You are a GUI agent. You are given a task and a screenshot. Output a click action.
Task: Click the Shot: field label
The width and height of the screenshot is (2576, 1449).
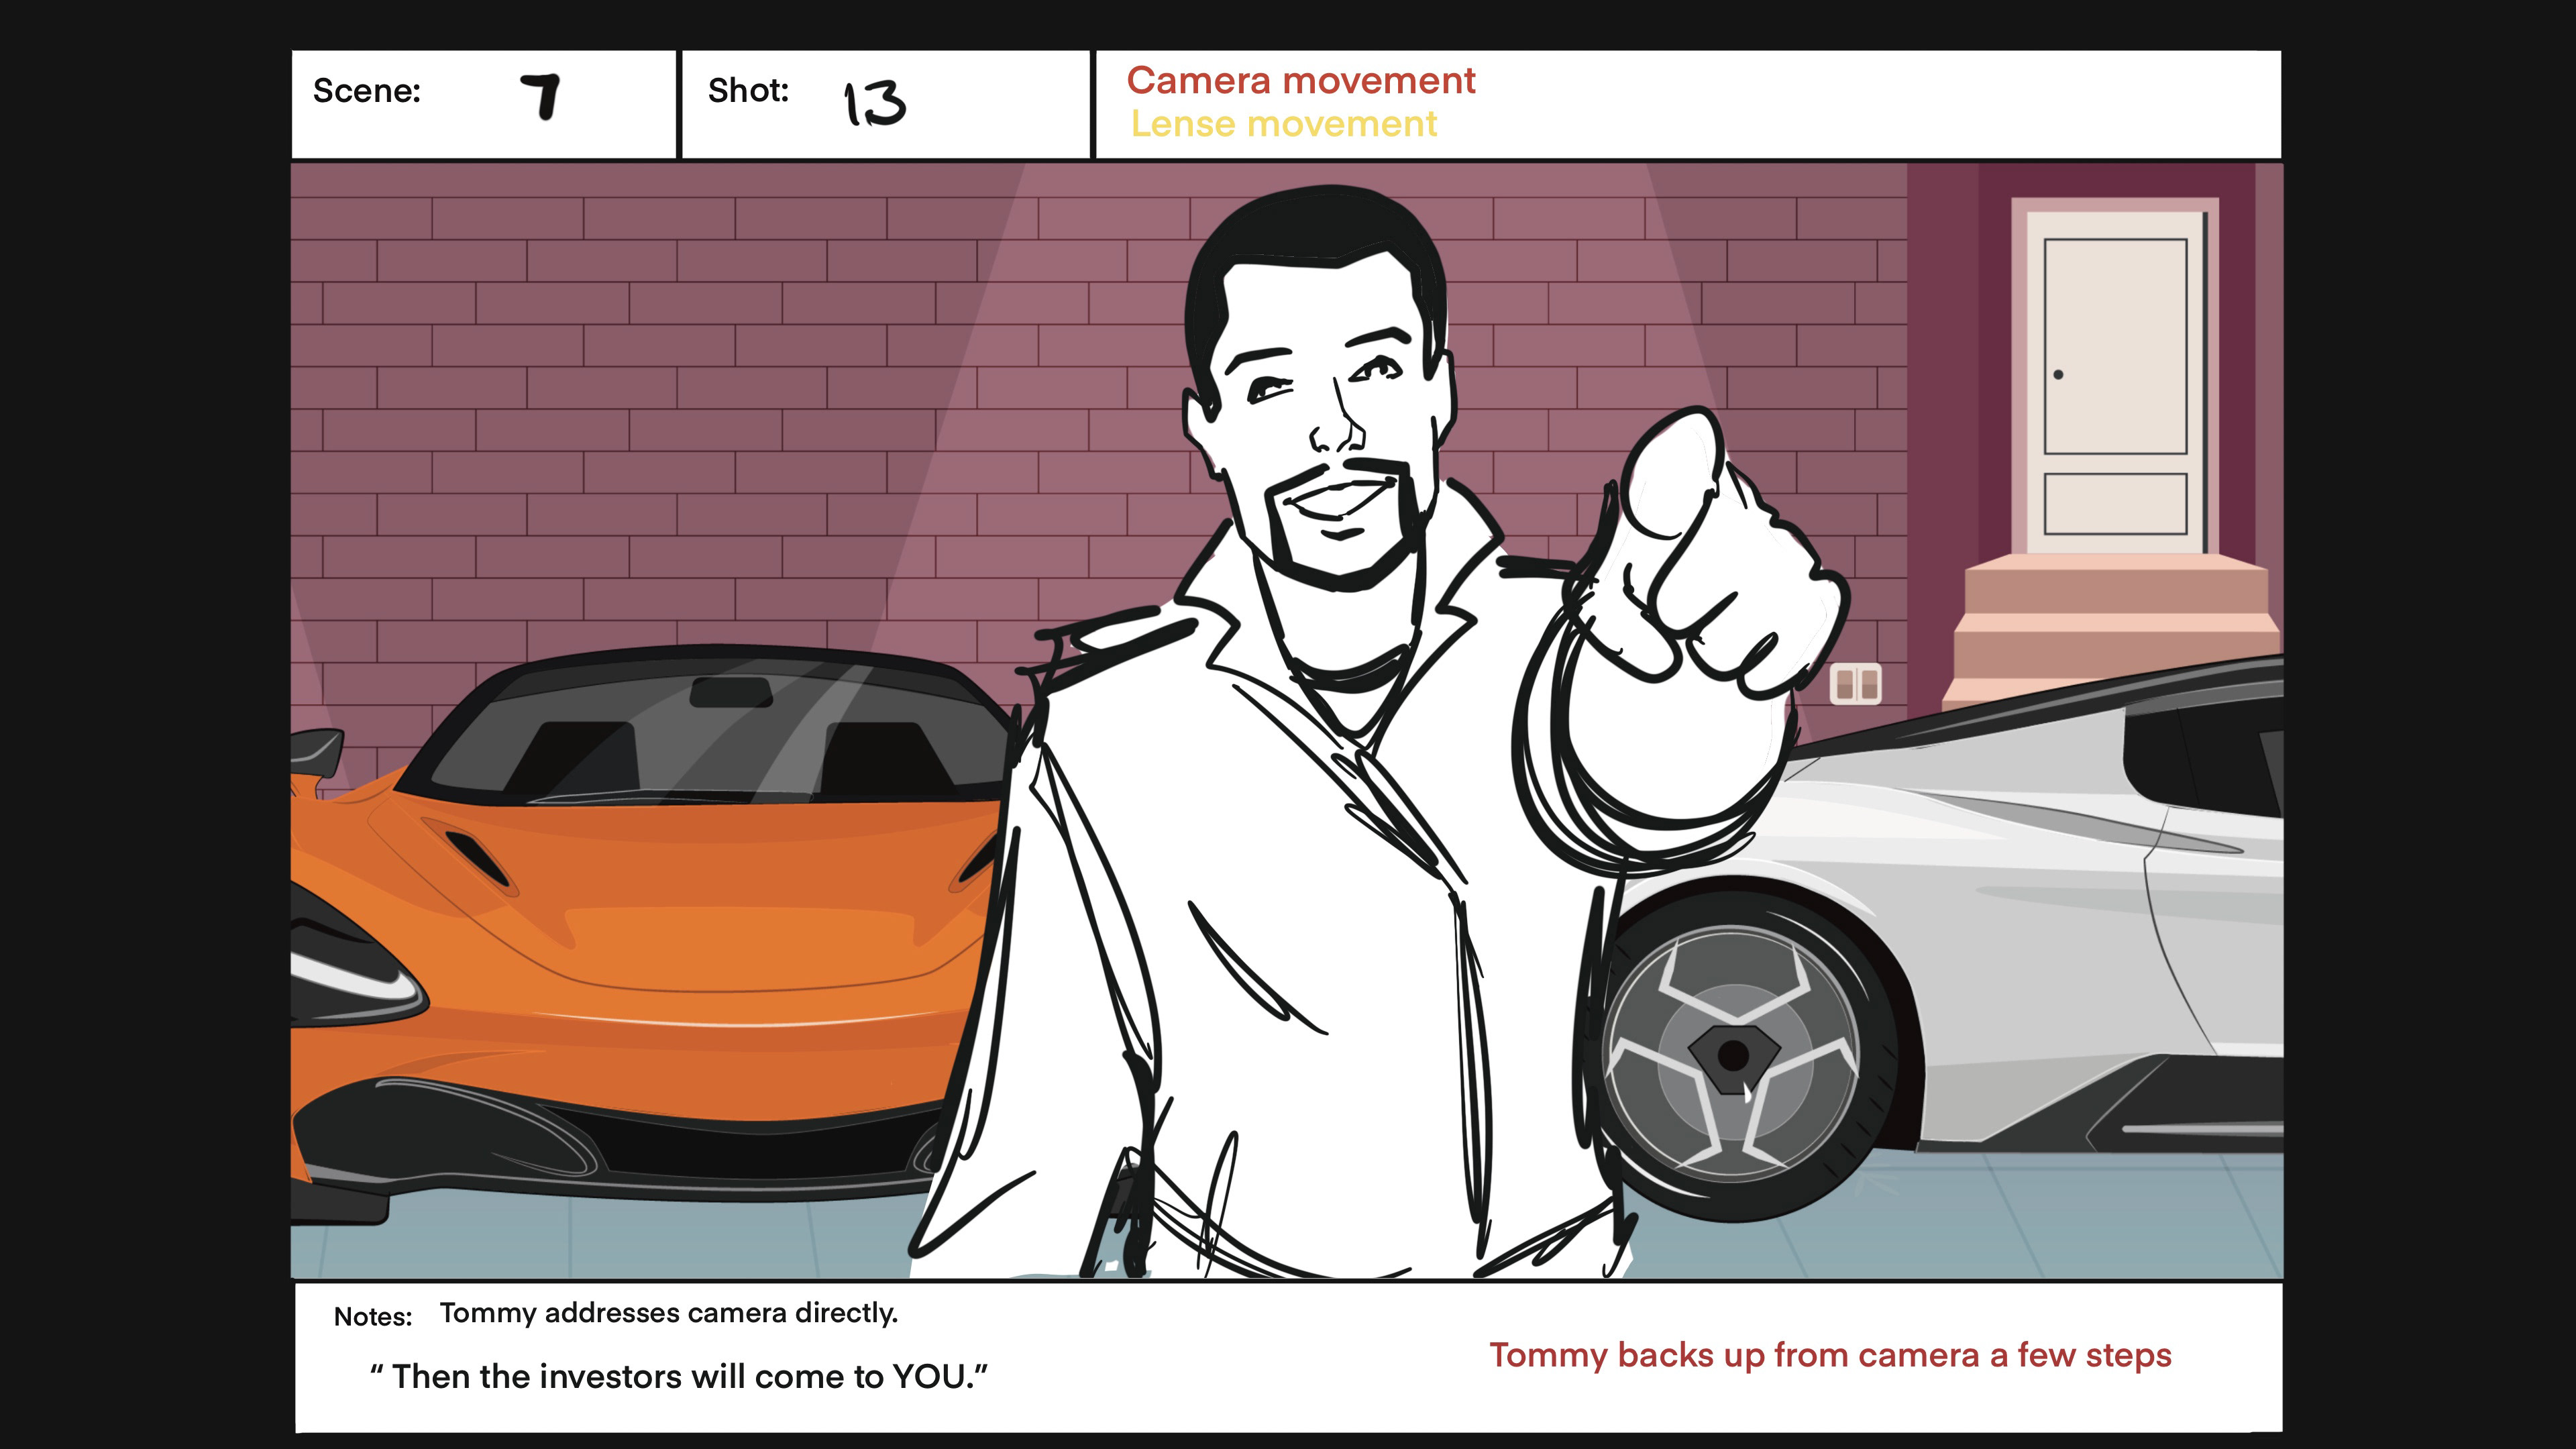[748, 90]
